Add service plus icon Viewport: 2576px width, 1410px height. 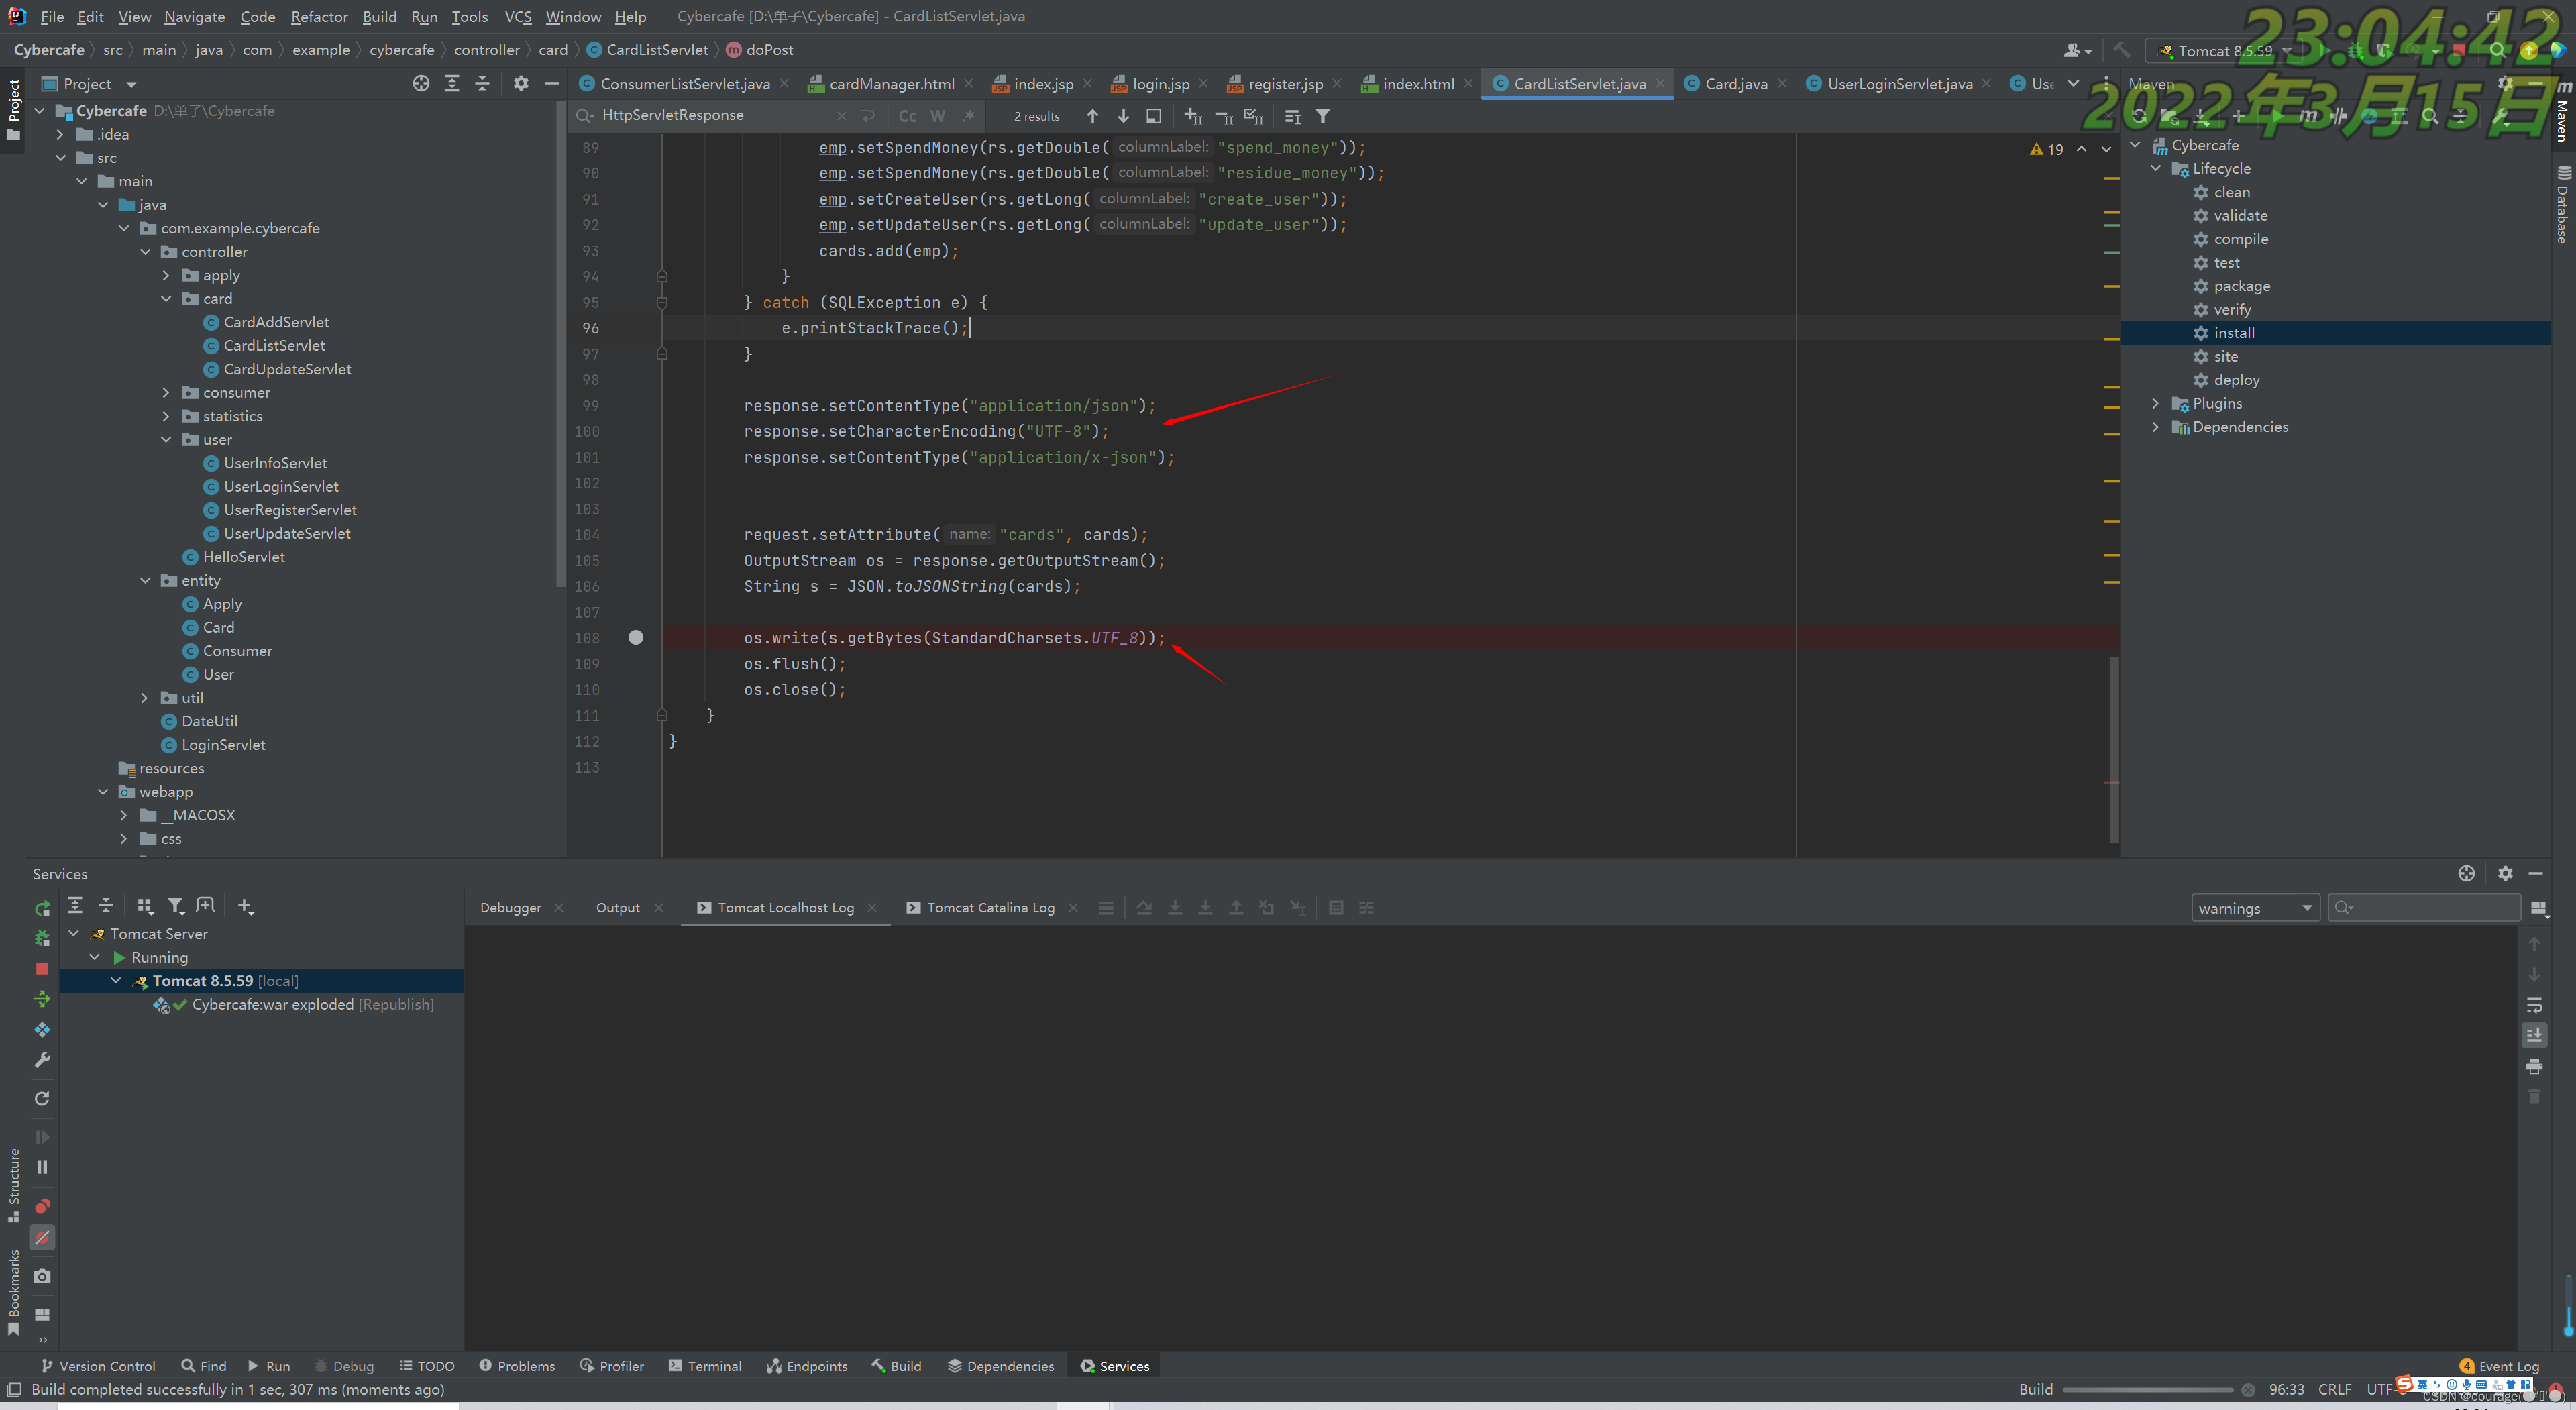pos(245,906)
